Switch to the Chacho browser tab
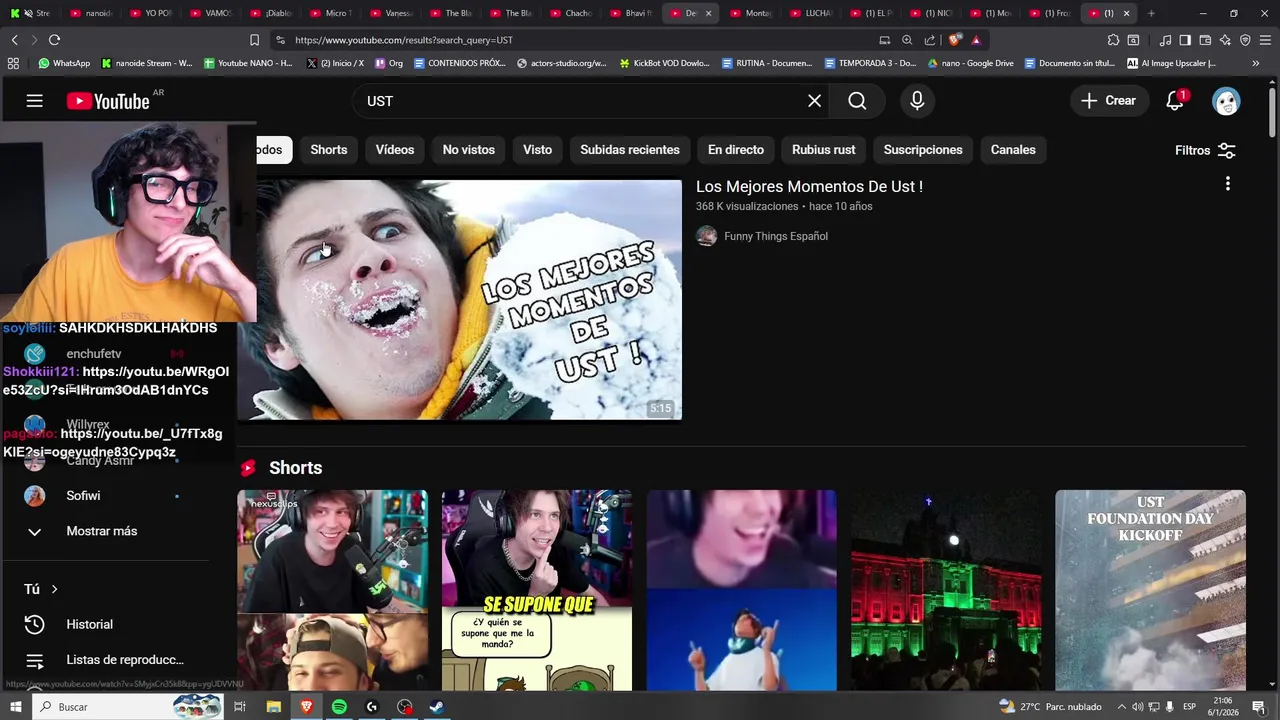The width and height of the screenshot is (1280, 720). 569,13
